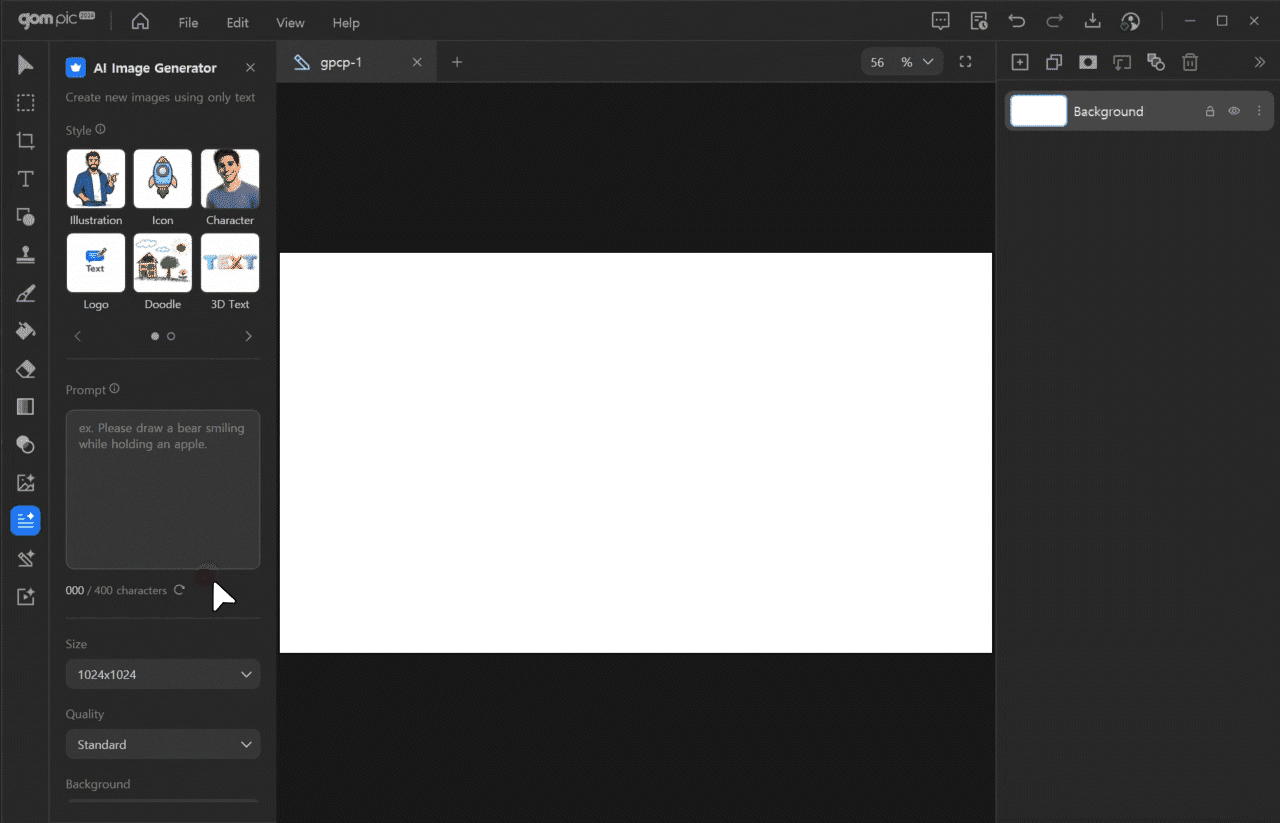This screenshot has width=1280, height=823.
Task: Redo the last action
Action: click(1055, 21)
